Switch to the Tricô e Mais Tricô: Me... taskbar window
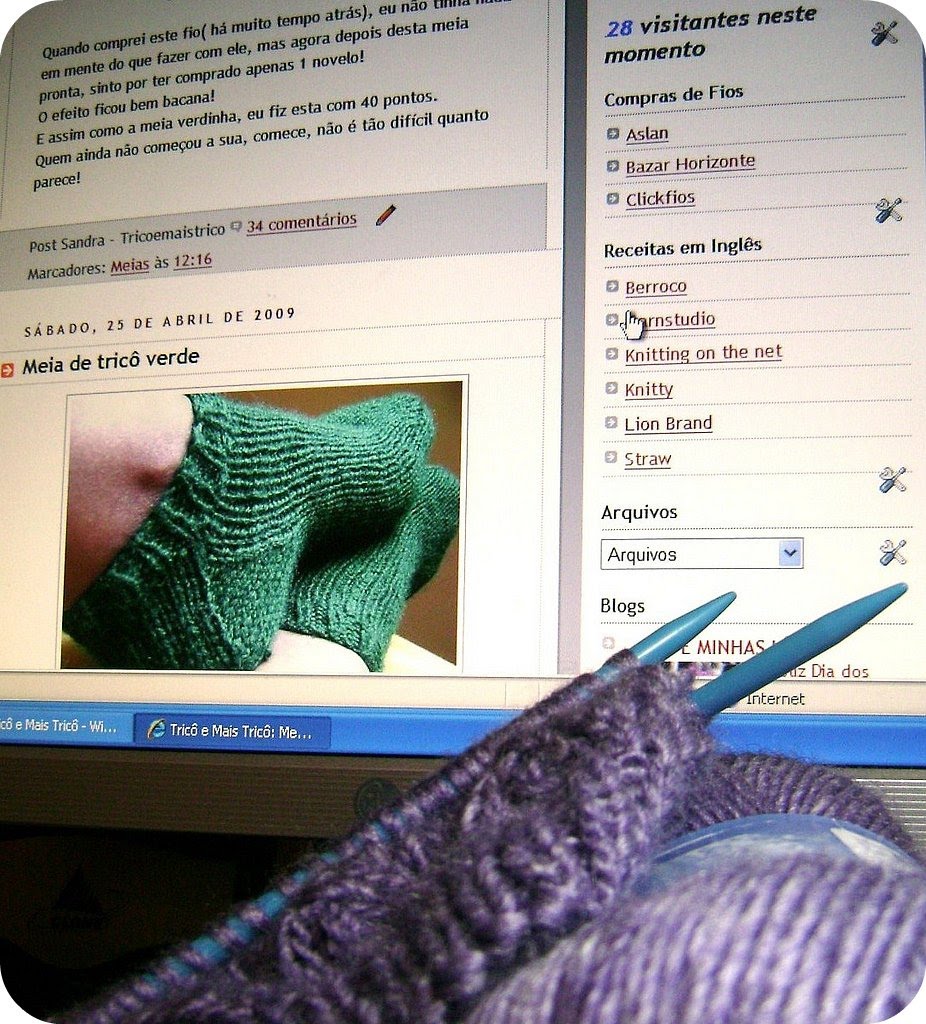 232,730
